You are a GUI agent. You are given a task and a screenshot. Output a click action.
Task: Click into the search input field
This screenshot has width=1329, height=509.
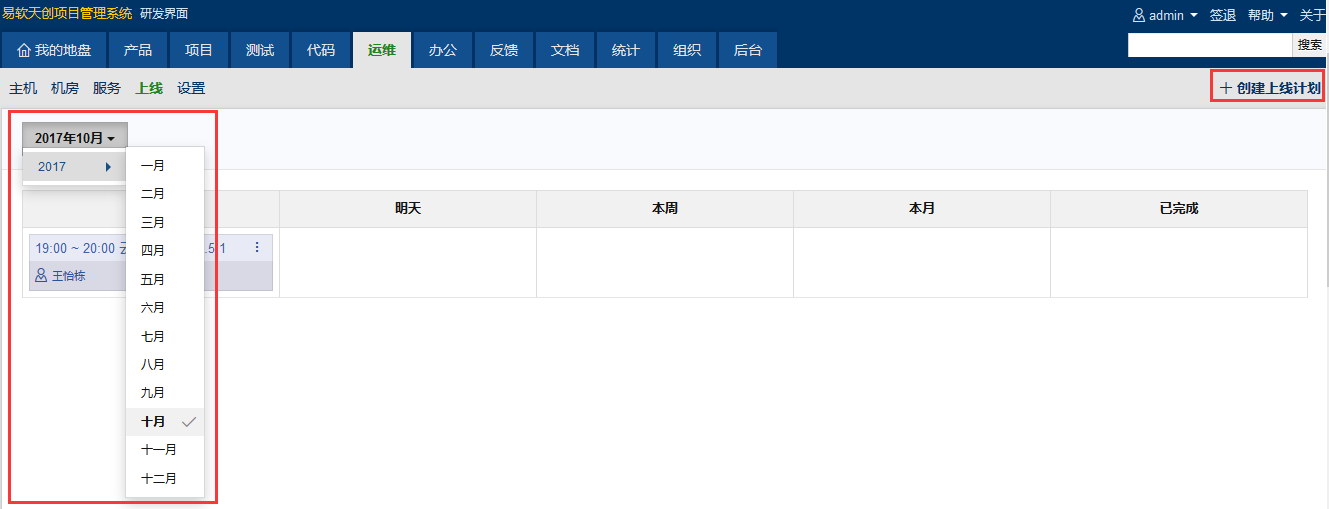click(x=1210, y=45)
